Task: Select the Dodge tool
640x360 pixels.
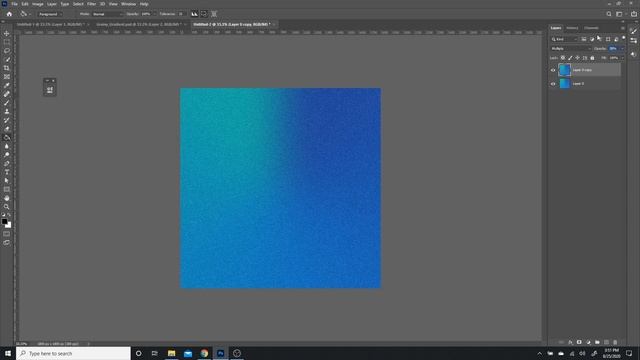Action: [x=7, y=155]
